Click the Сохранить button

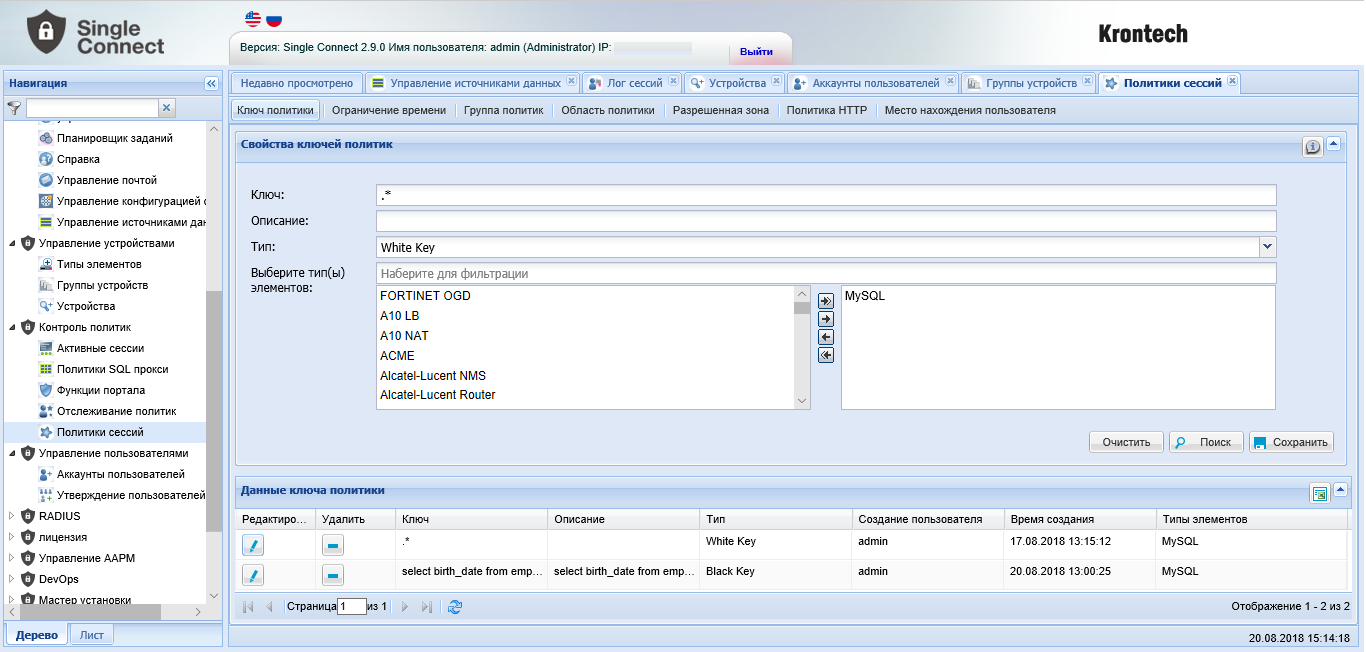(x=1291, y=442)
